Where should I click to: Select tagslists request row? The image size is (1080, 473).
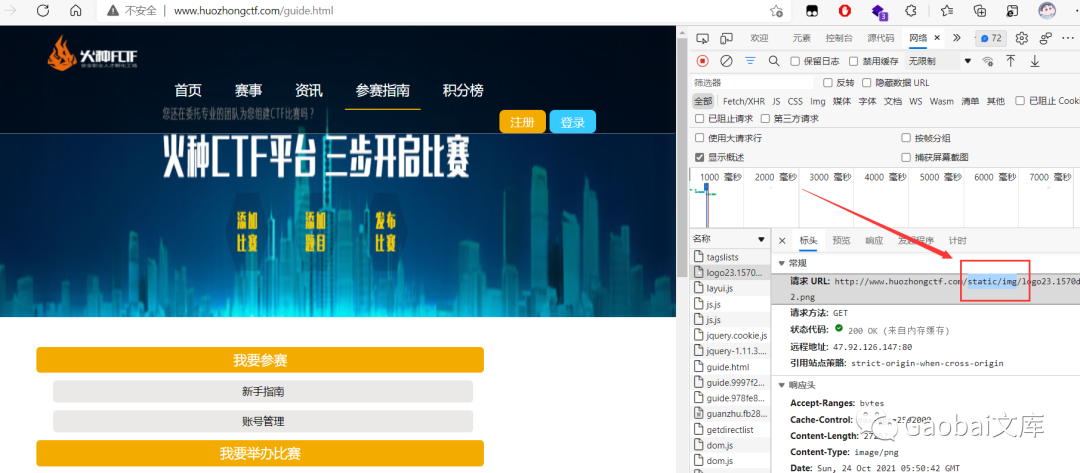730,257
